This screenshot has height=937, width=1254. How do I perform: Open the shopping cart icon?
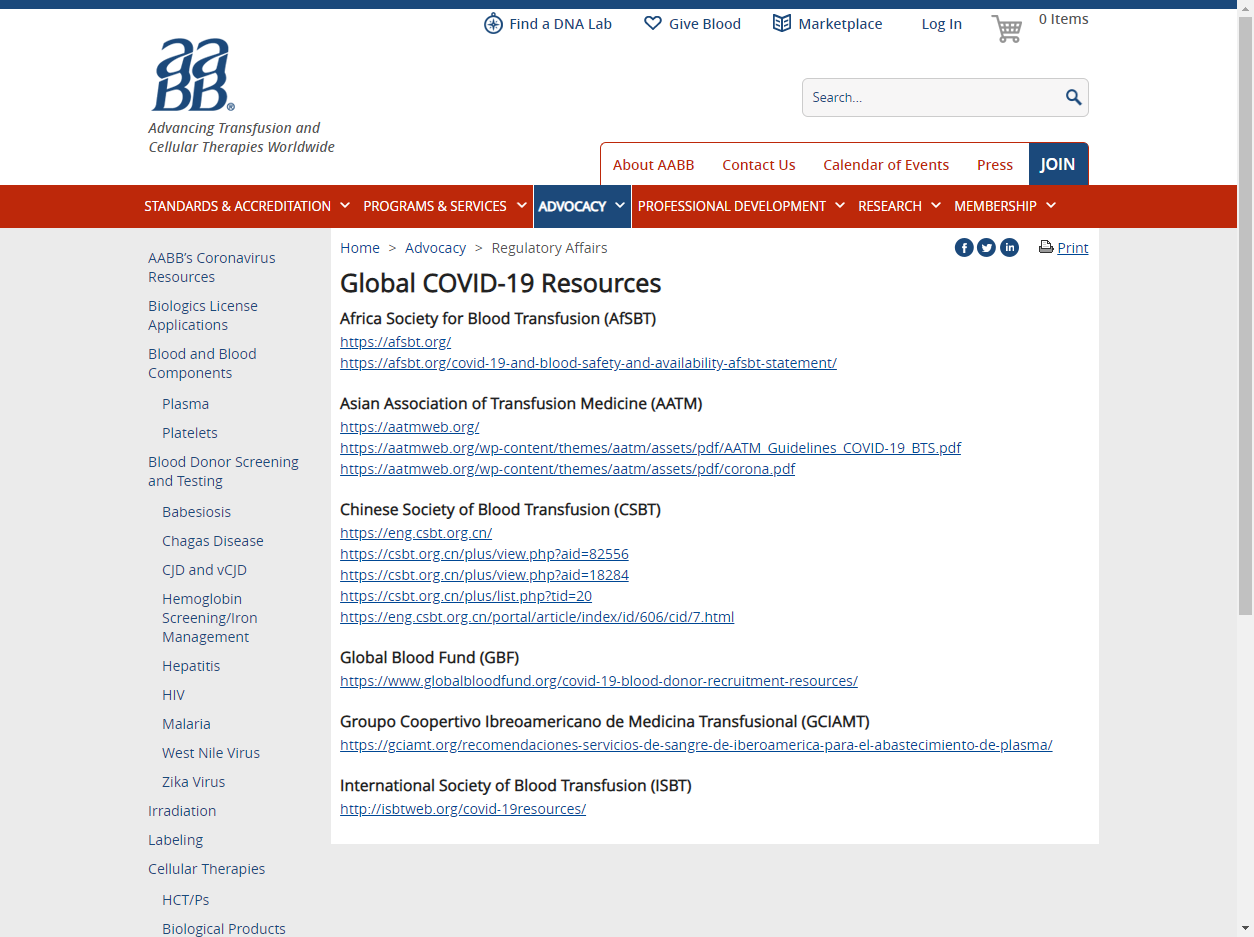1007,29
